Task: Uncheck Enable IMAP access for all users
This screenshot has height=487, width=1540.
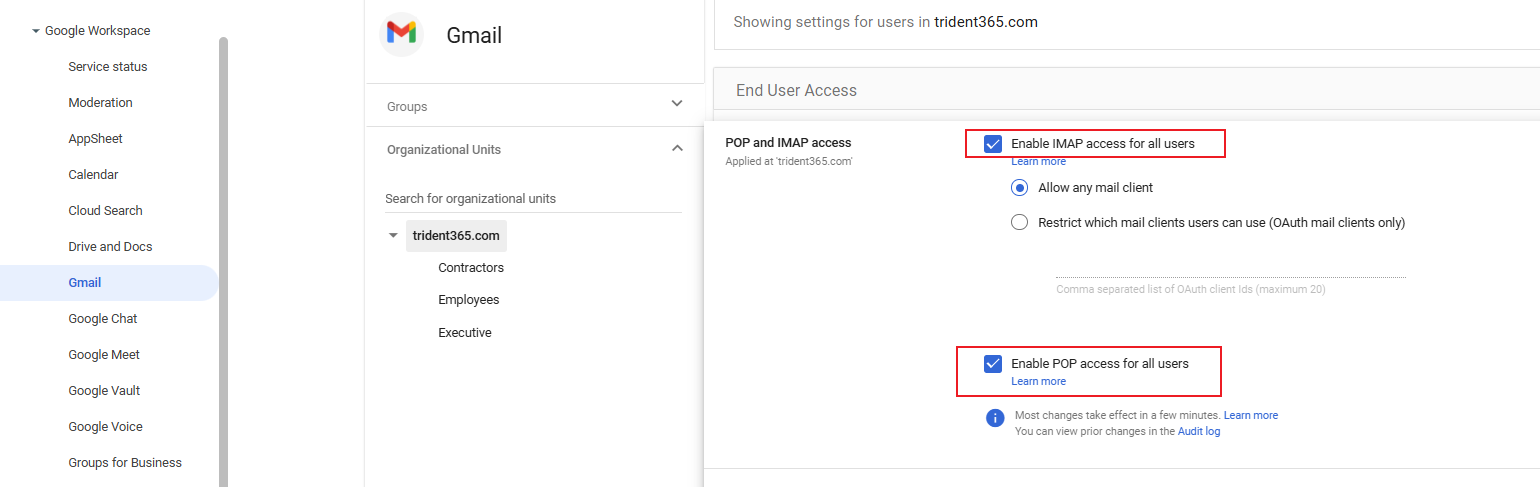Action: tap(993, 144)
